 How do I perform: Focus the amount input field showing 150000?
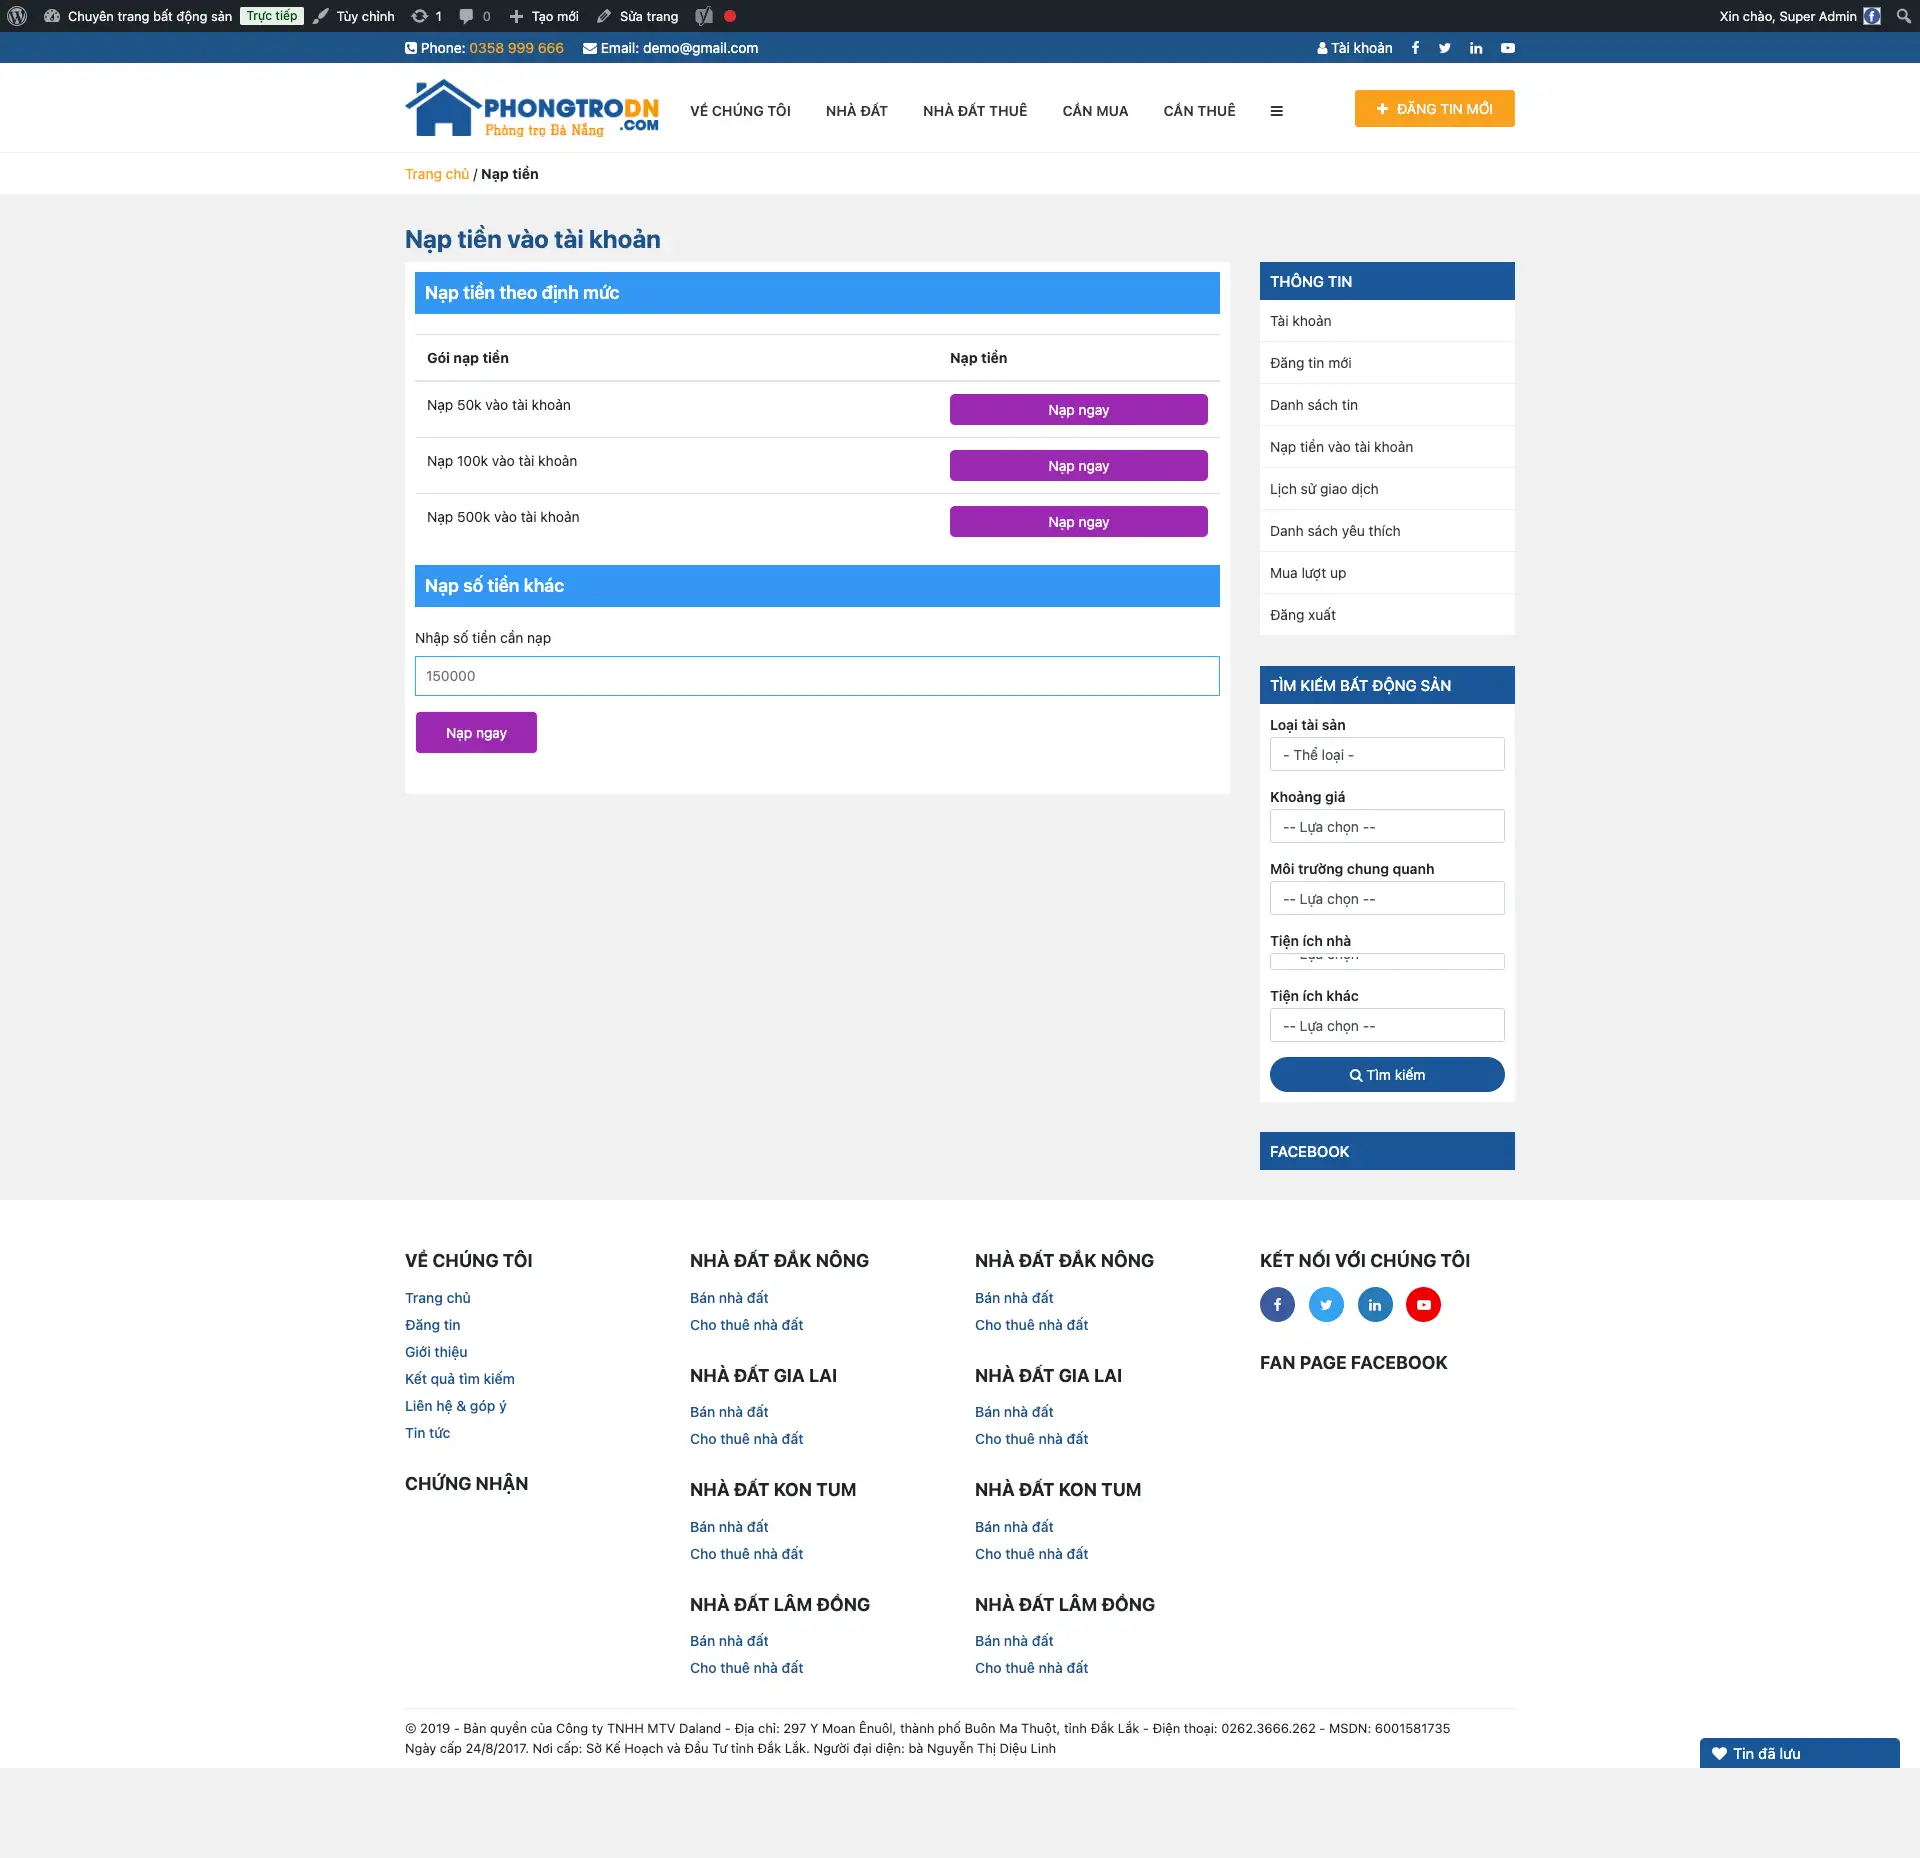[x=817, y=676]
